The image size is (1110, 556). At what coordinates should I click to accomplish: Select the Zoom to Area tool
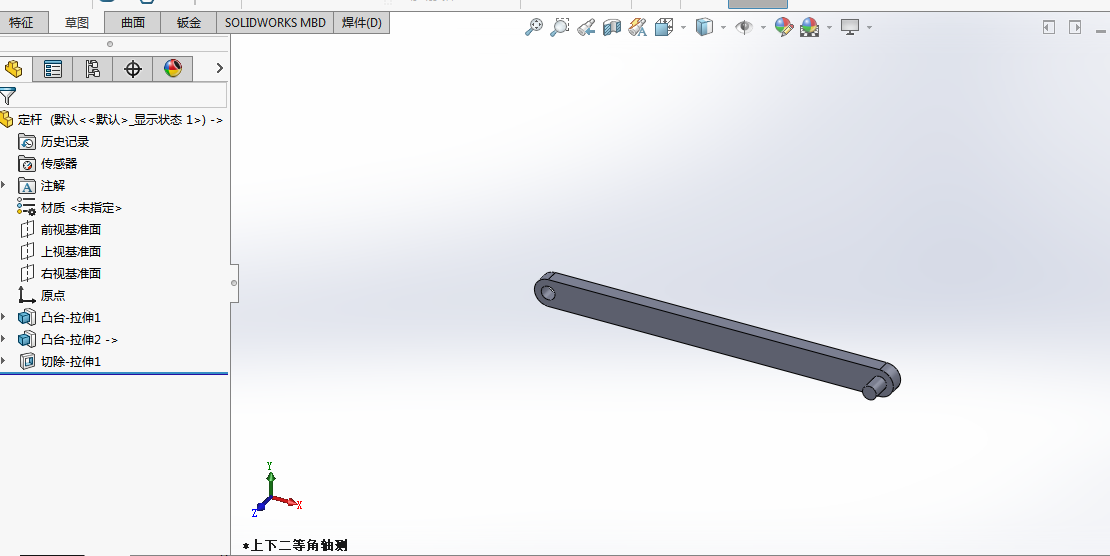click(x=559, y=27)
